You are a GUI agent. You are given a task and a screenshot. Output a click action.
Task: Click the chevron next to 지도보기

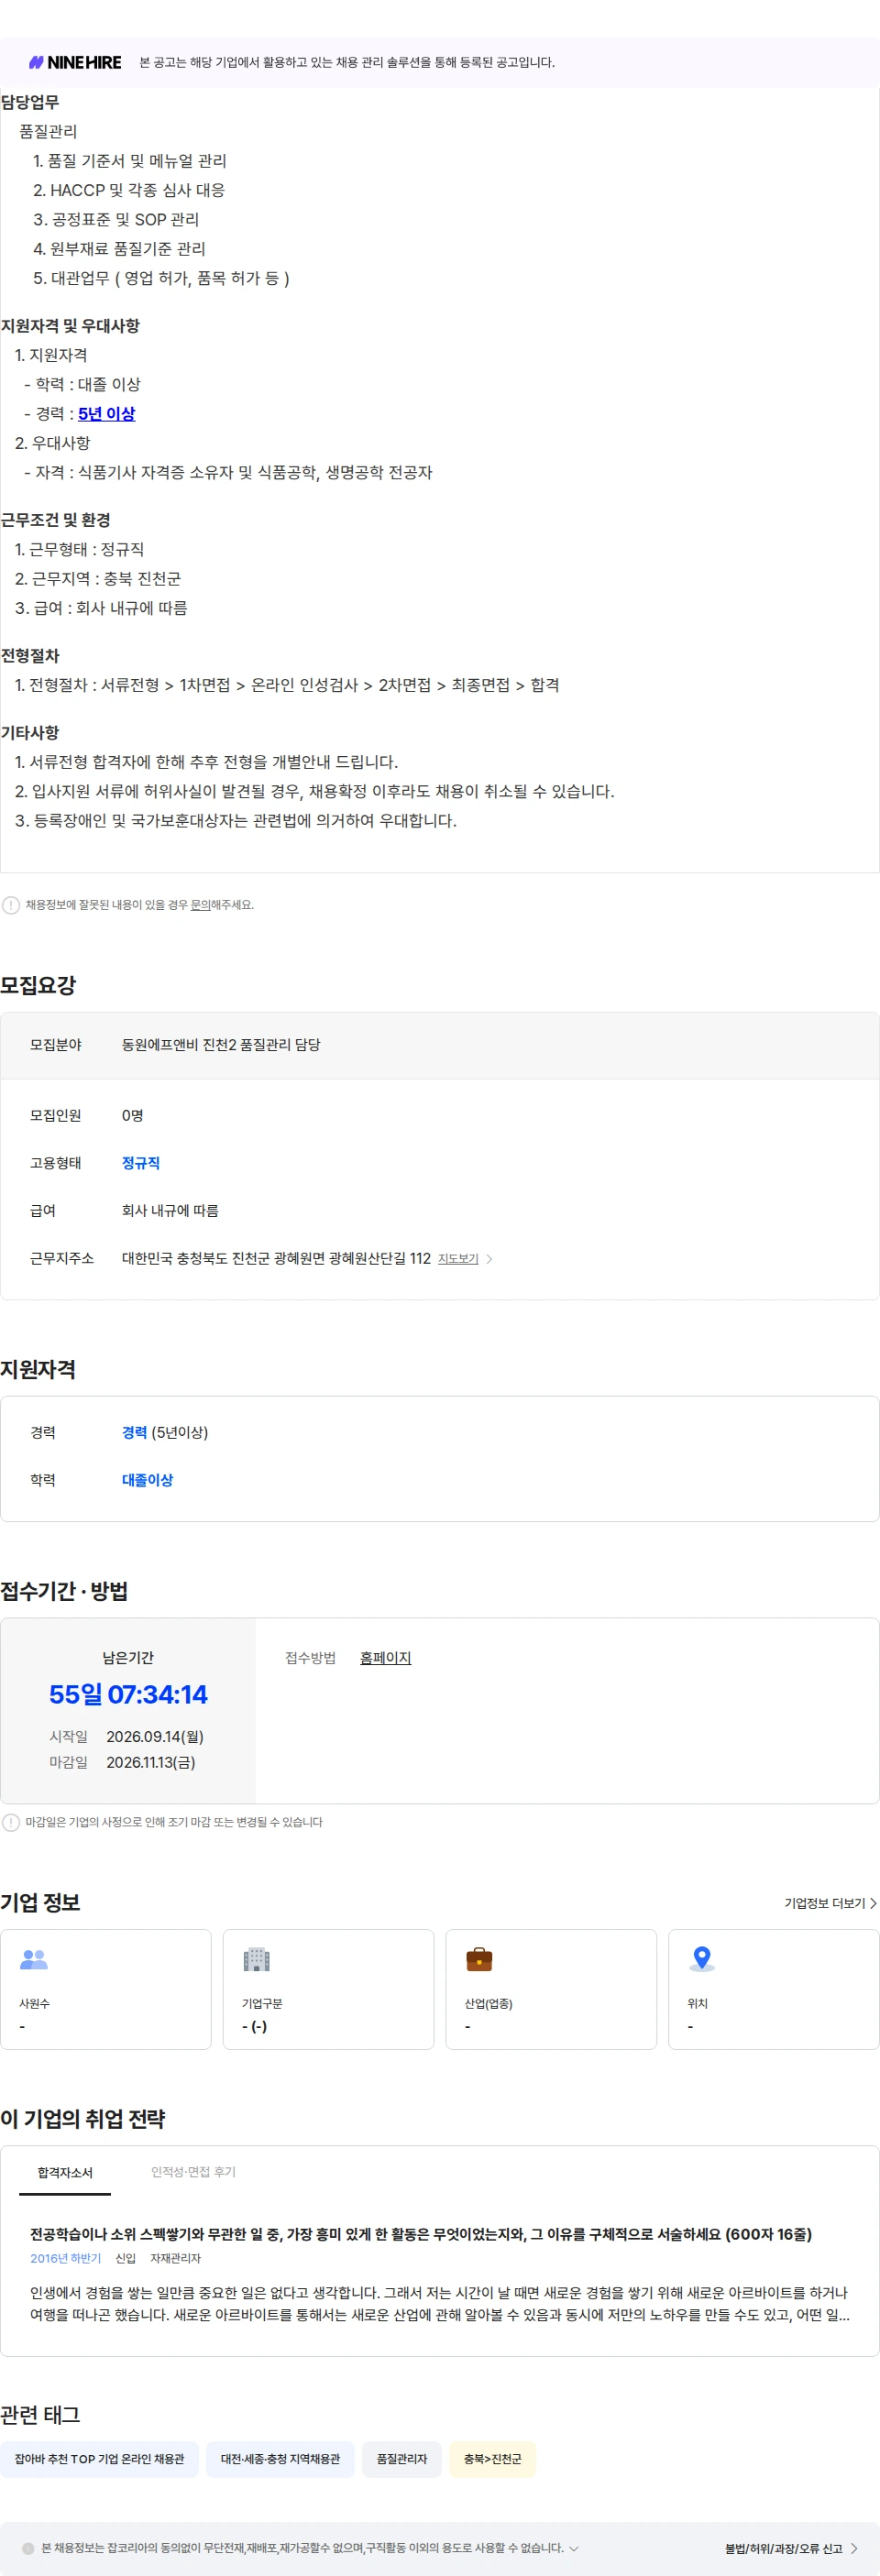point(489,1259)
